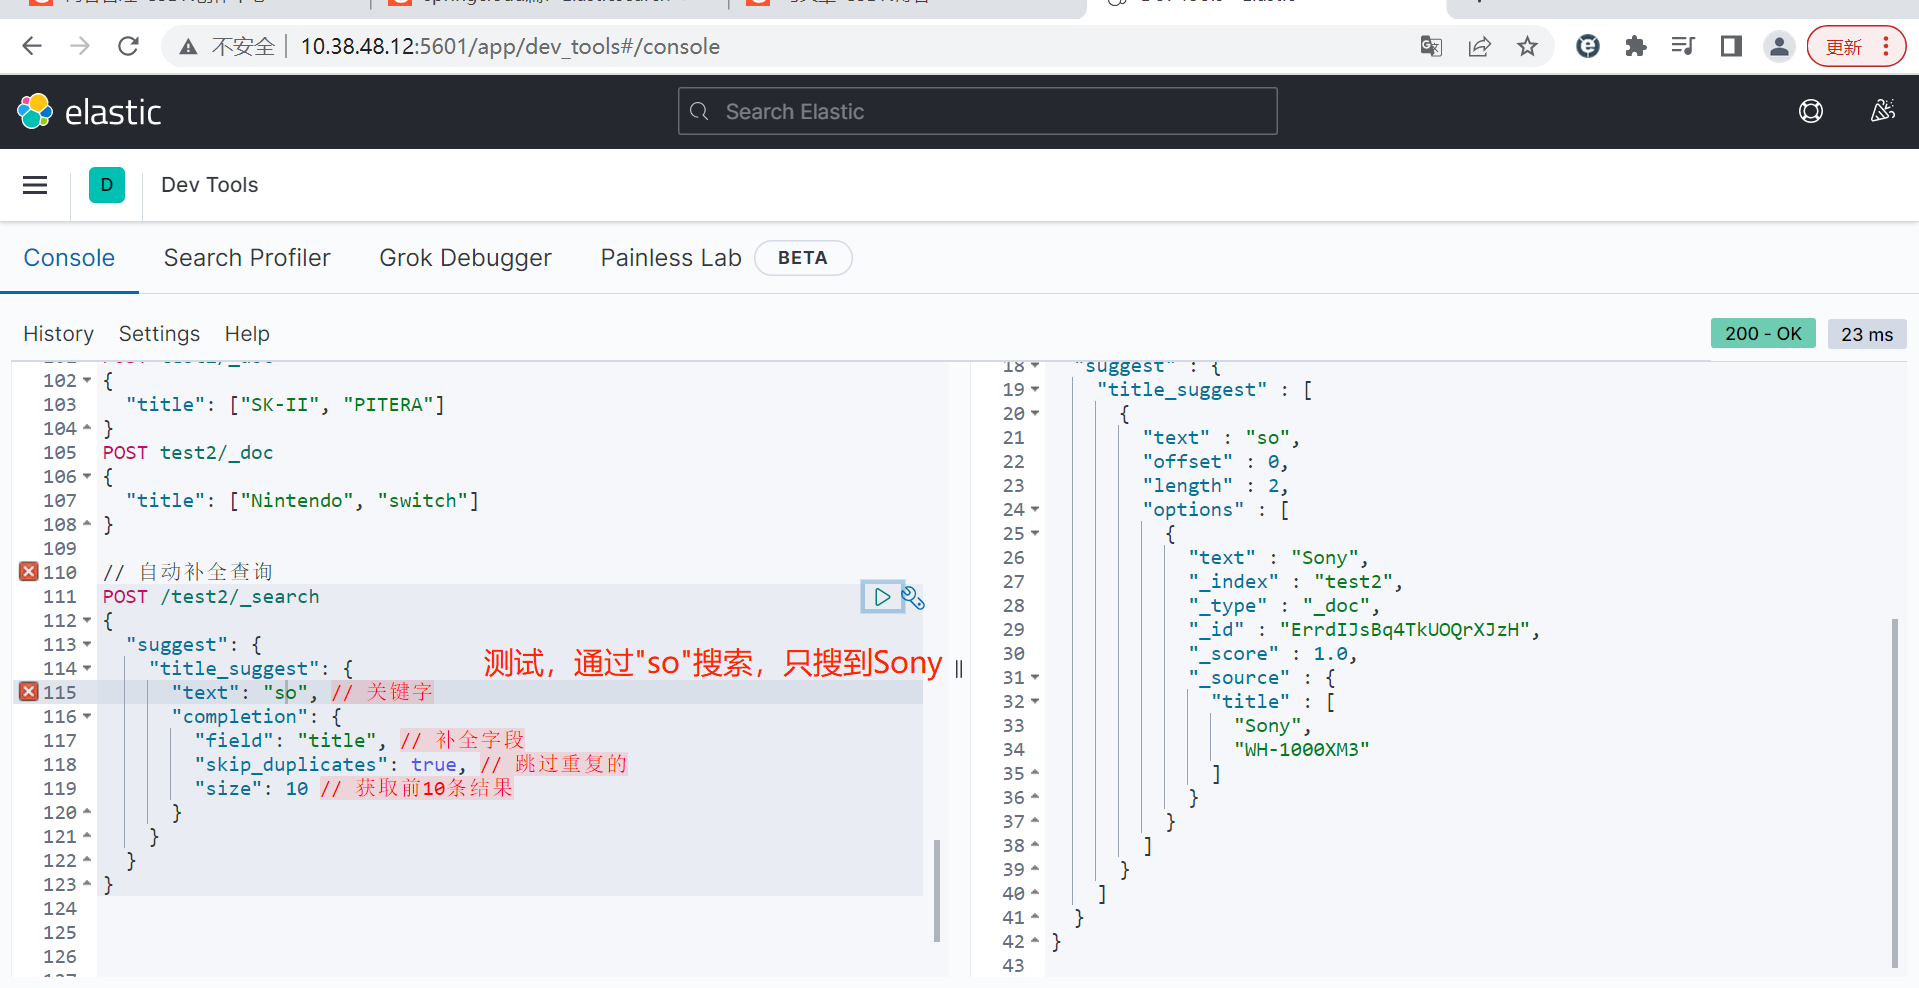Click the browser address bar URL
Viewport: 1919px width, 988px height.
coord(510,46)
